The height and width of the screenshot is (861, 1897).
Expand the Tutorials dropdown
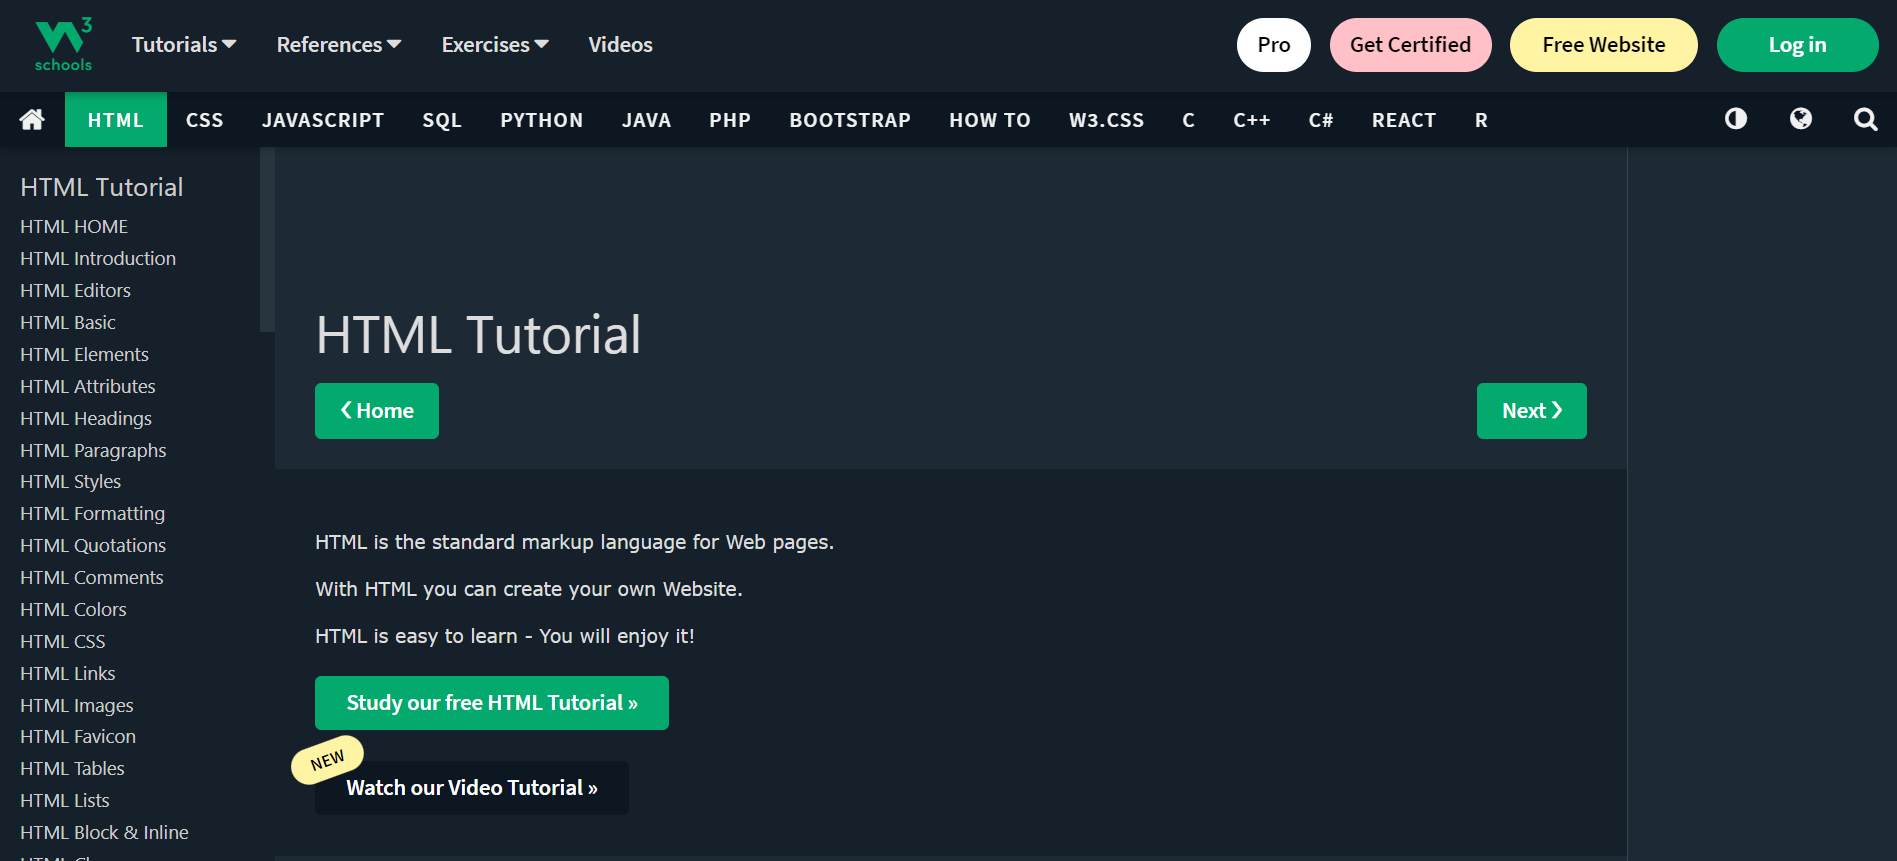pyautogui.click(x=184, y=45)
